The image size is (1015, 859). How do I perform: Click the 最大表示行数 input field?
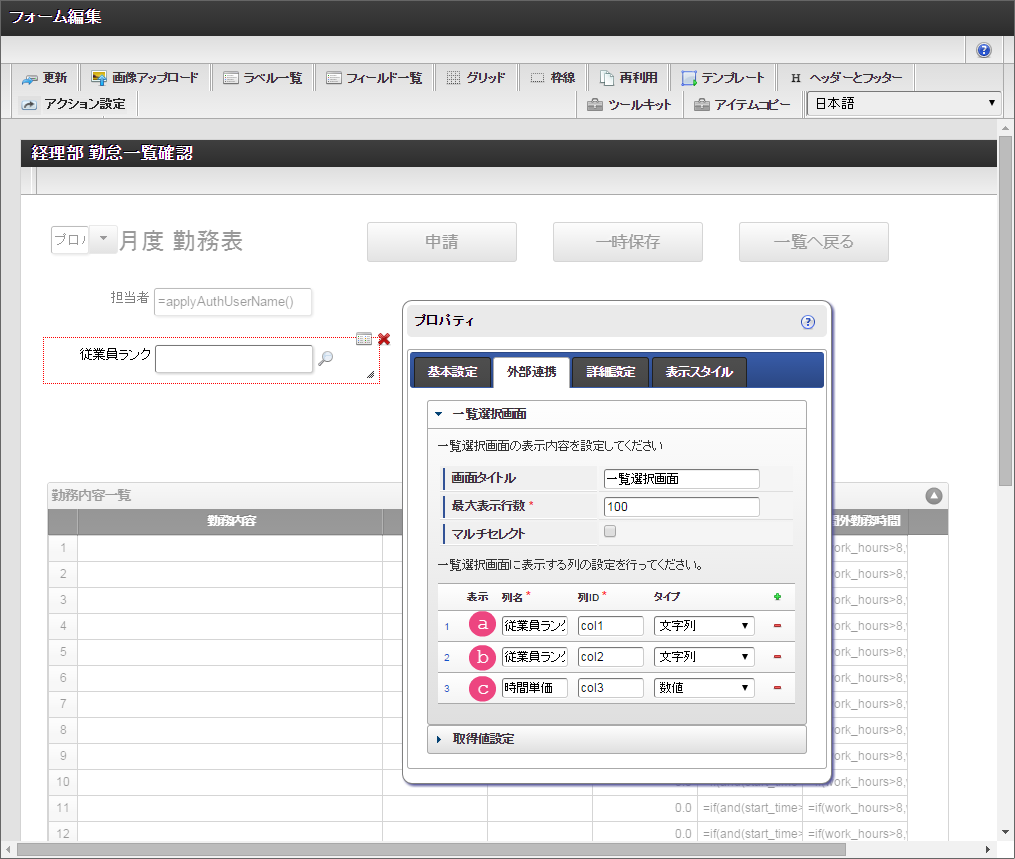[681, 507]
